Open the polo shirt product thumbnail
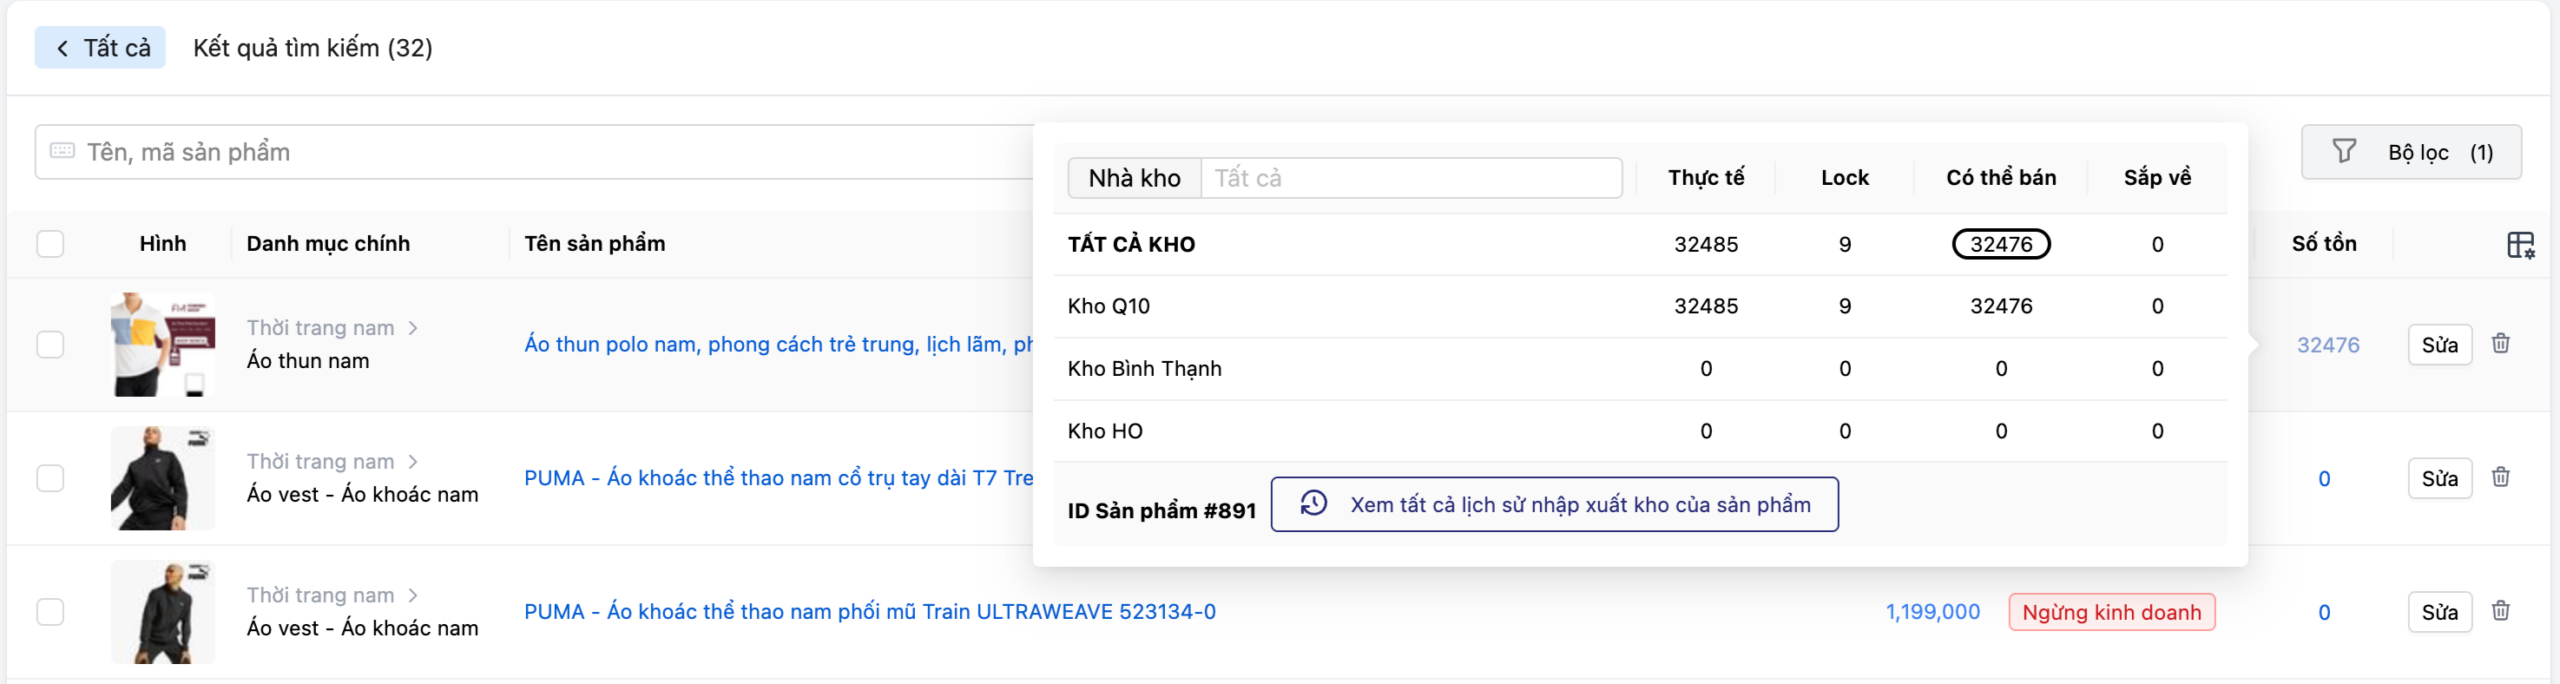The height and width of the screenshot is (684, 2560). pos(163,344)
